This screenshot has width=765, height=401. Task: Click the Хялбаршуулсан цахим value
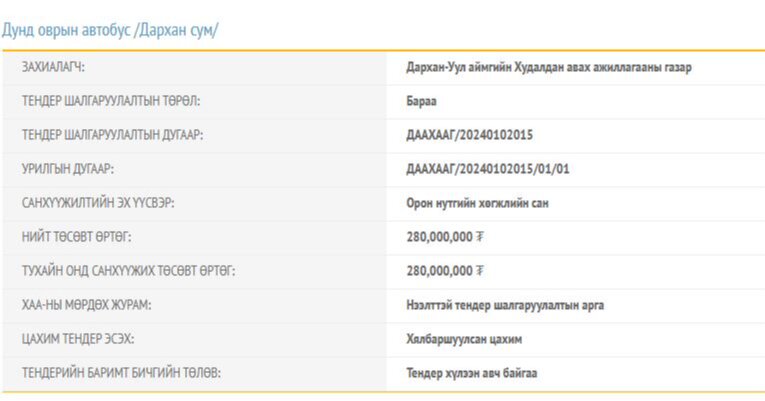coord(464,339)
